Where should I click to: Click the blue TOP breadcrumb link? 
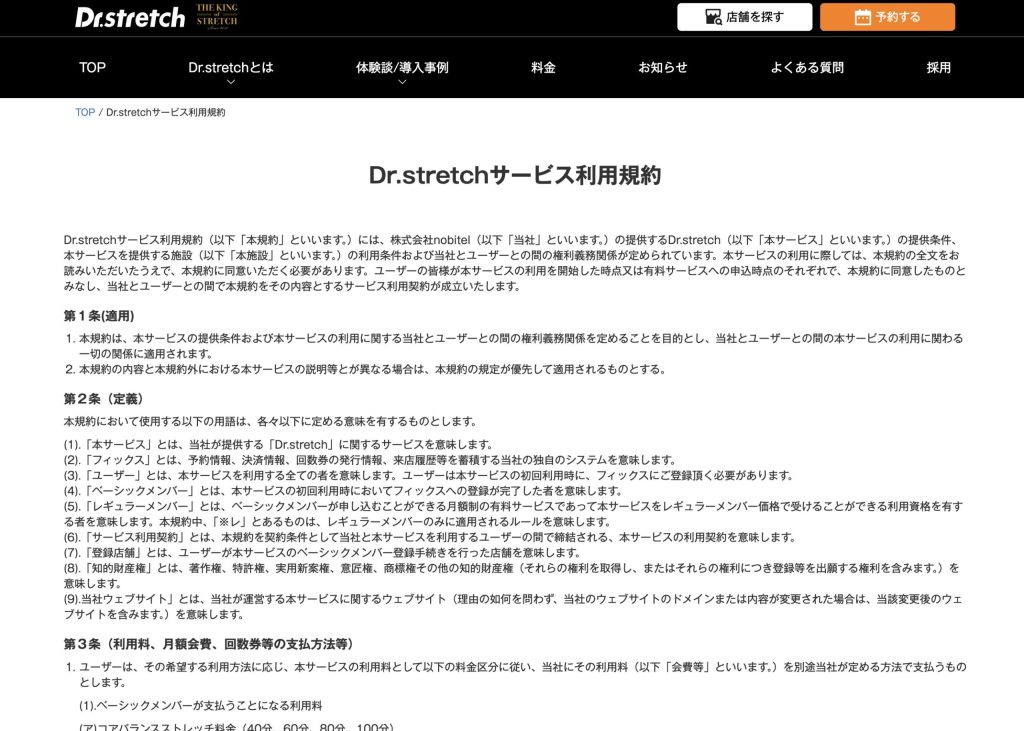[x=85, y=112]
